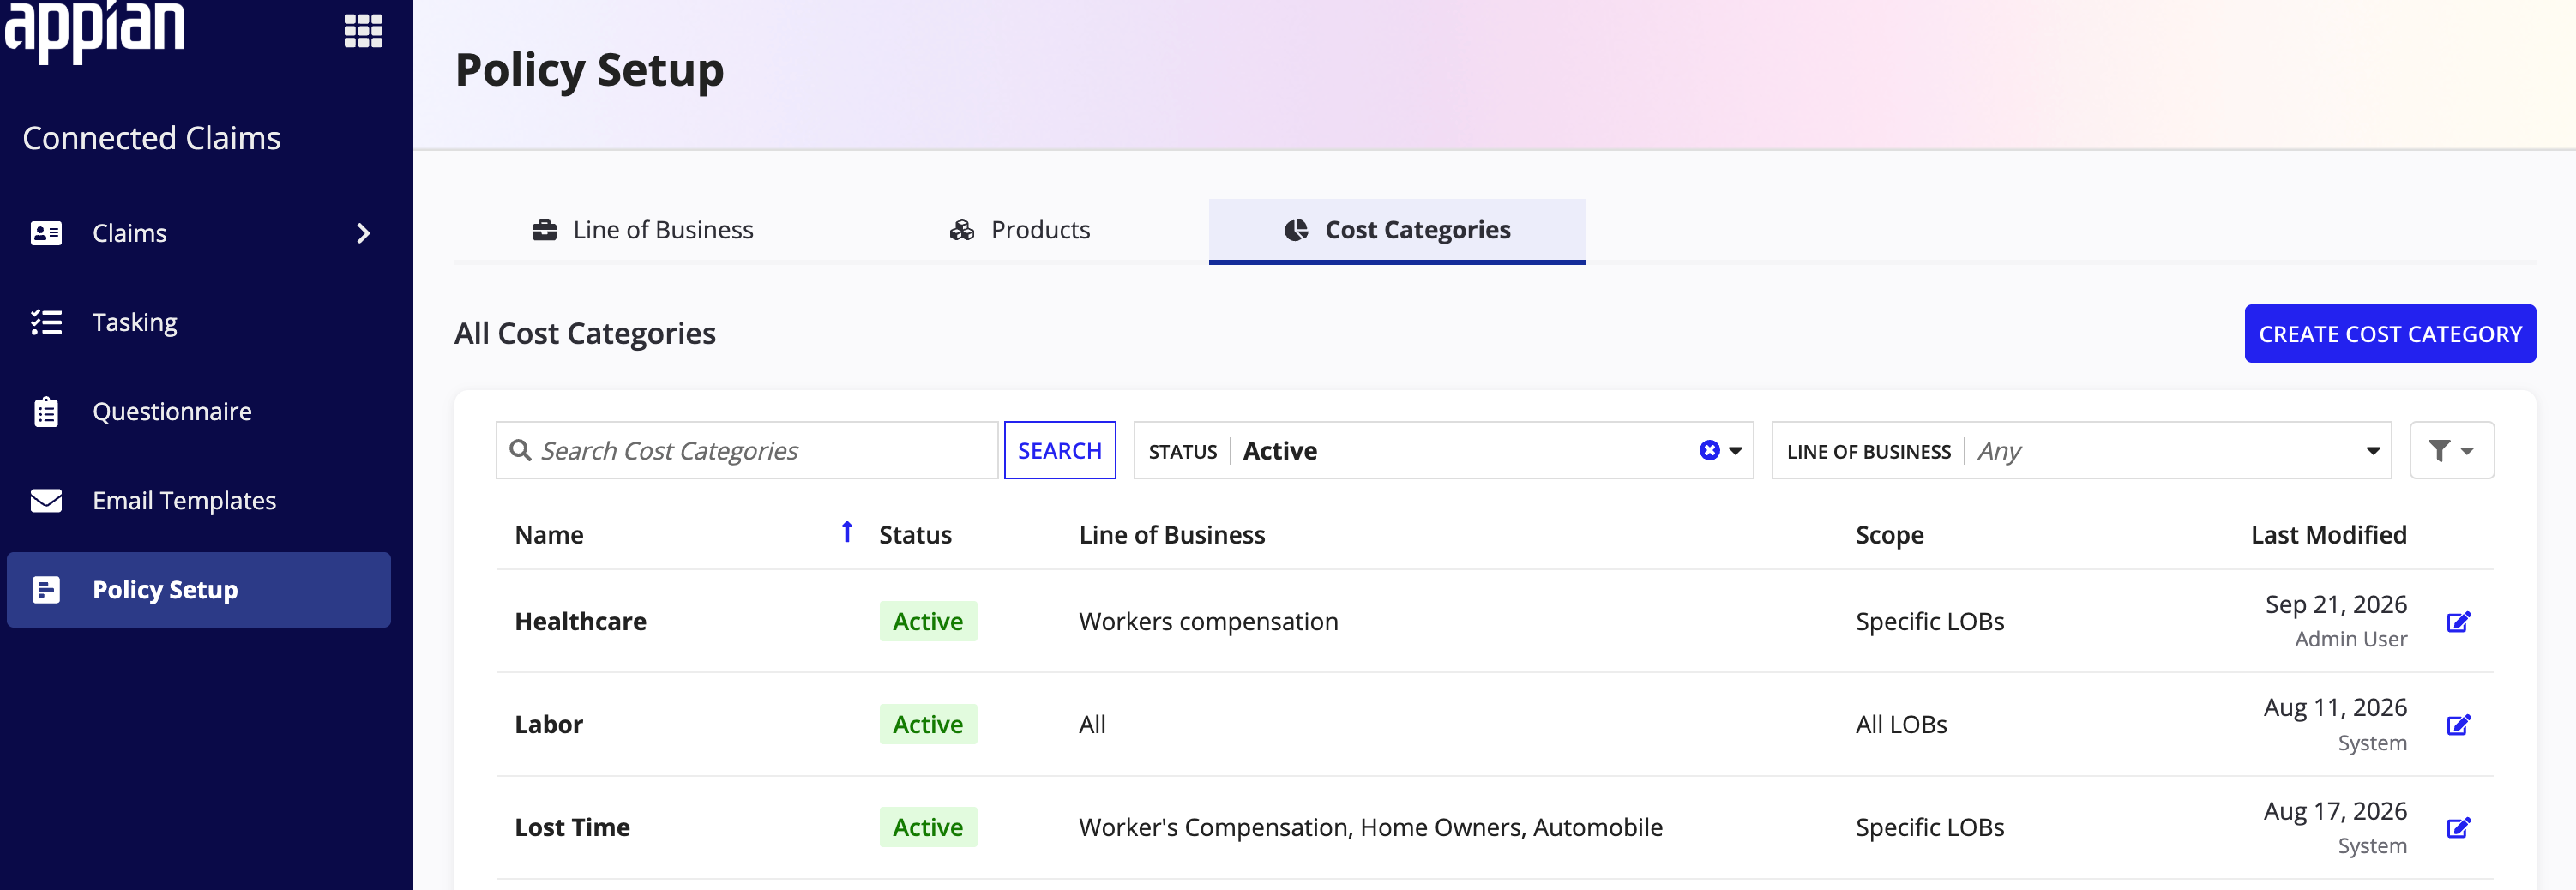The image size is (2576, 890).
Task: Click Active badge in Healthcare row
Action: 928,621
